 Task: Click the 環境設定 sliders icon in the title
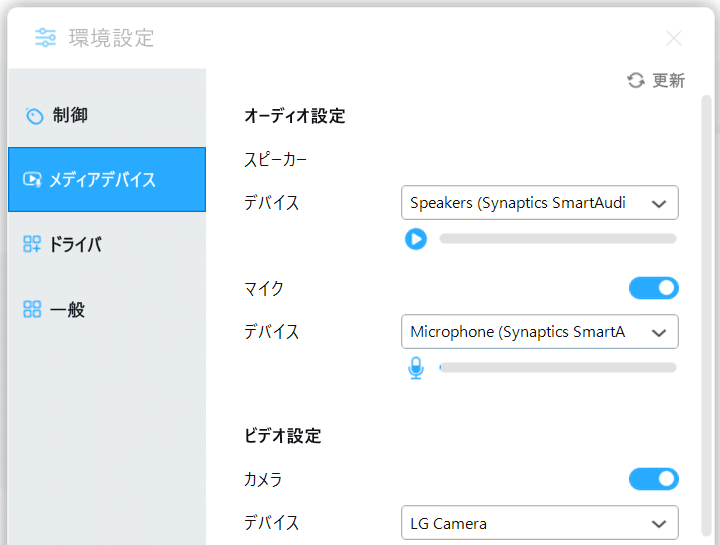[x=45, y=38]
